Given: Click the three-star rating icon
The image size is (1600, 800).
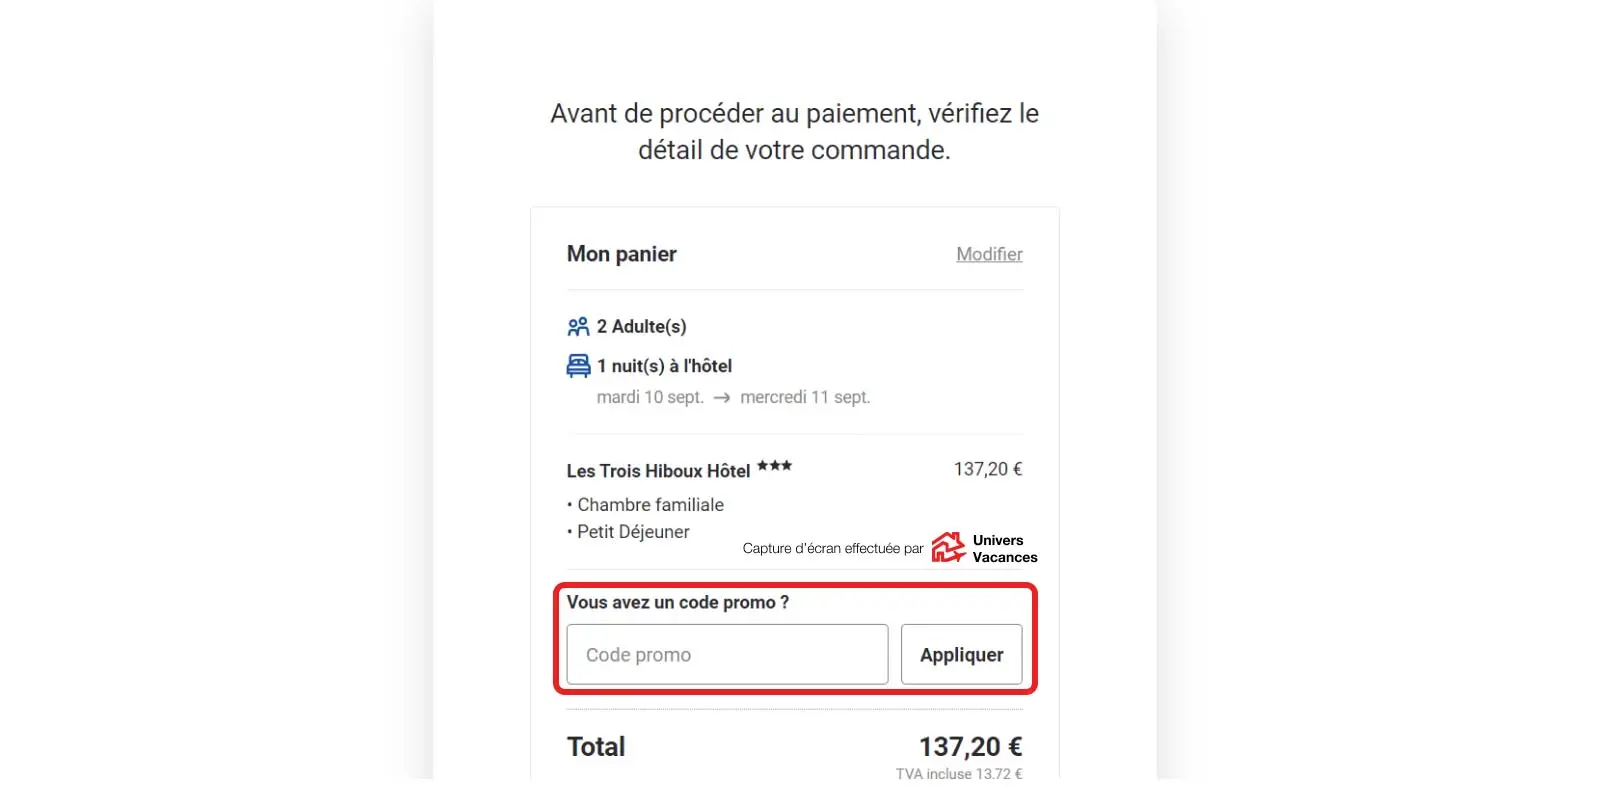Looking at the screenshot, I should pyautogui.click(x=774, y=466).
